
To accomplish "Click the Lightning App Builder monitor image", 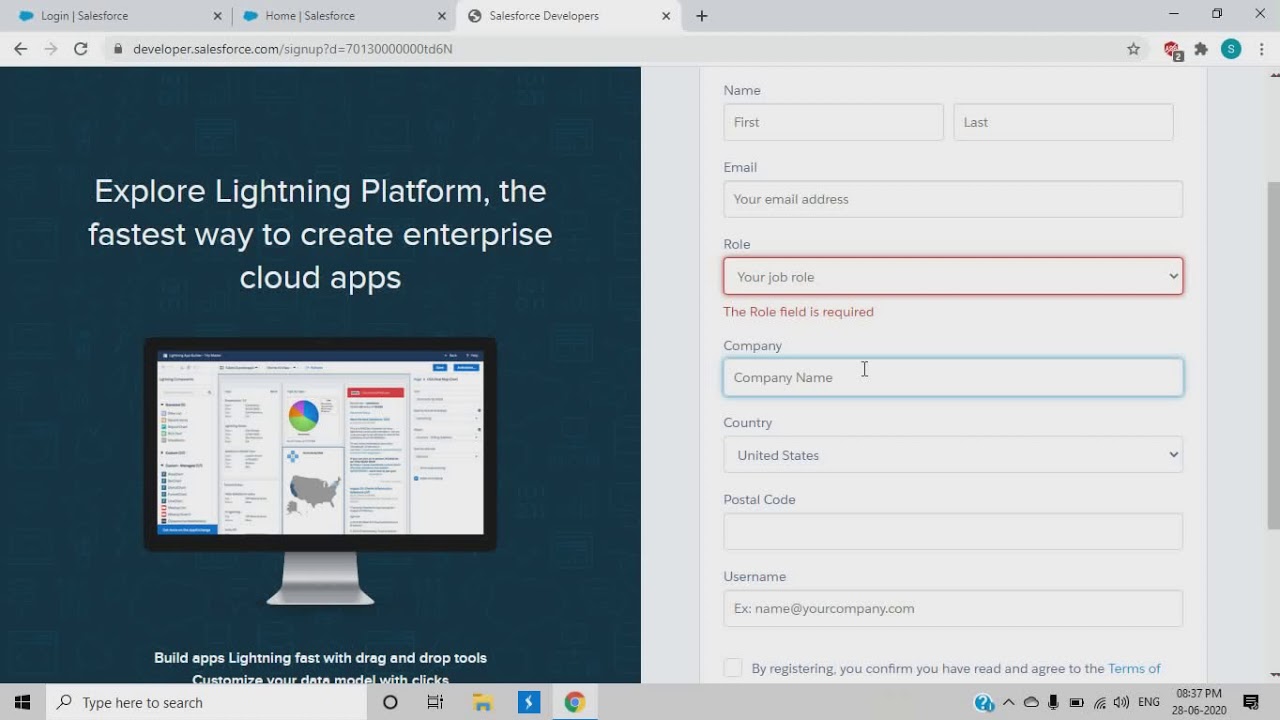I will click(320, 470).
